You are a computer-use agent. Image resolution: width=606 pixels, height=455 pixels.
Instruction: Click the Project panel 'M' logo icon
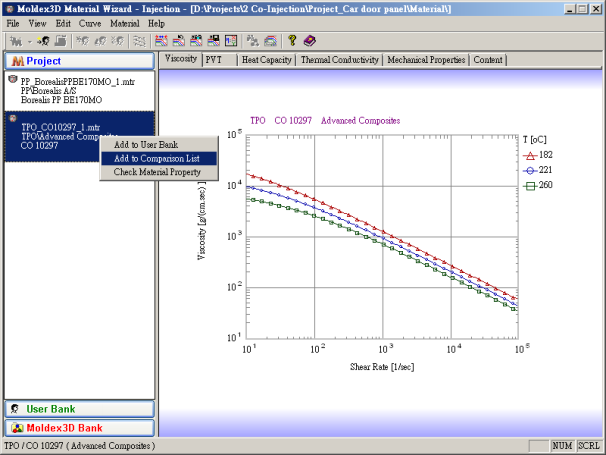[x=18, y=61]
